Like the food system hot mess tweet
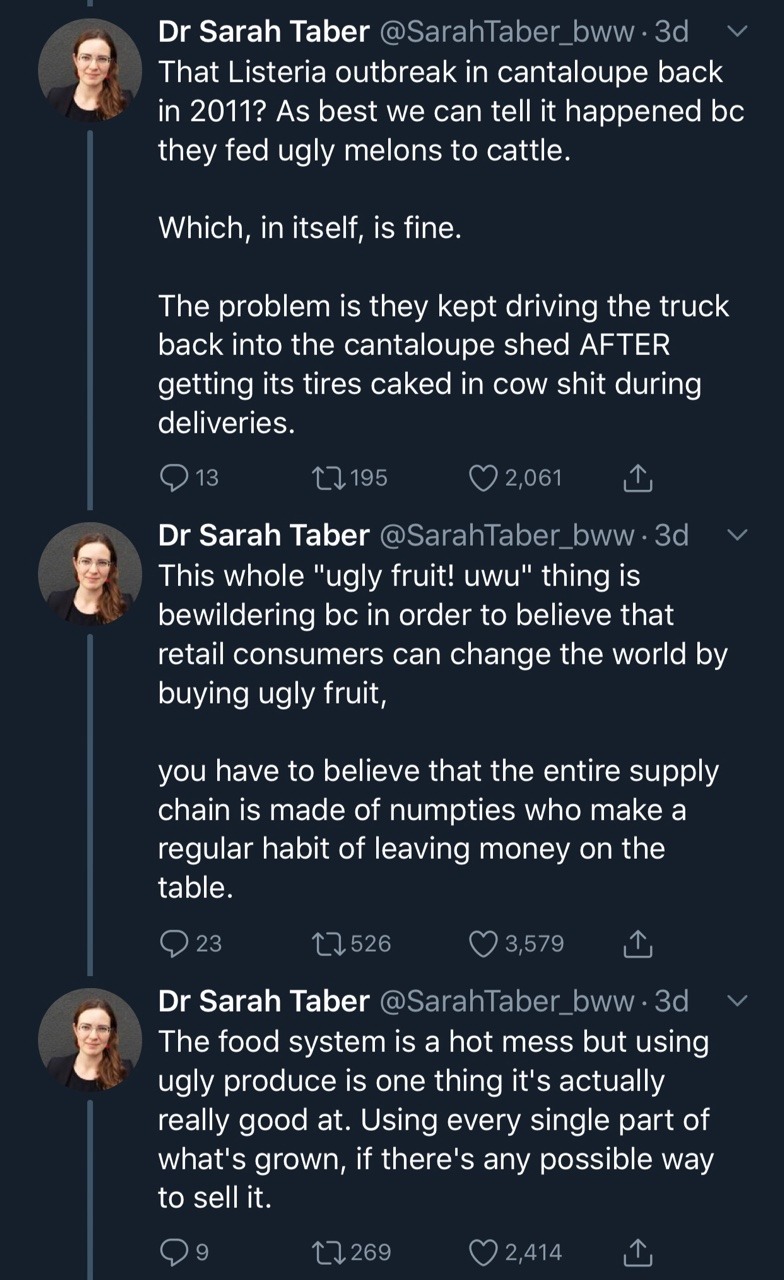The height and width of the screenshot is (1280, 784). point(484,1251)
